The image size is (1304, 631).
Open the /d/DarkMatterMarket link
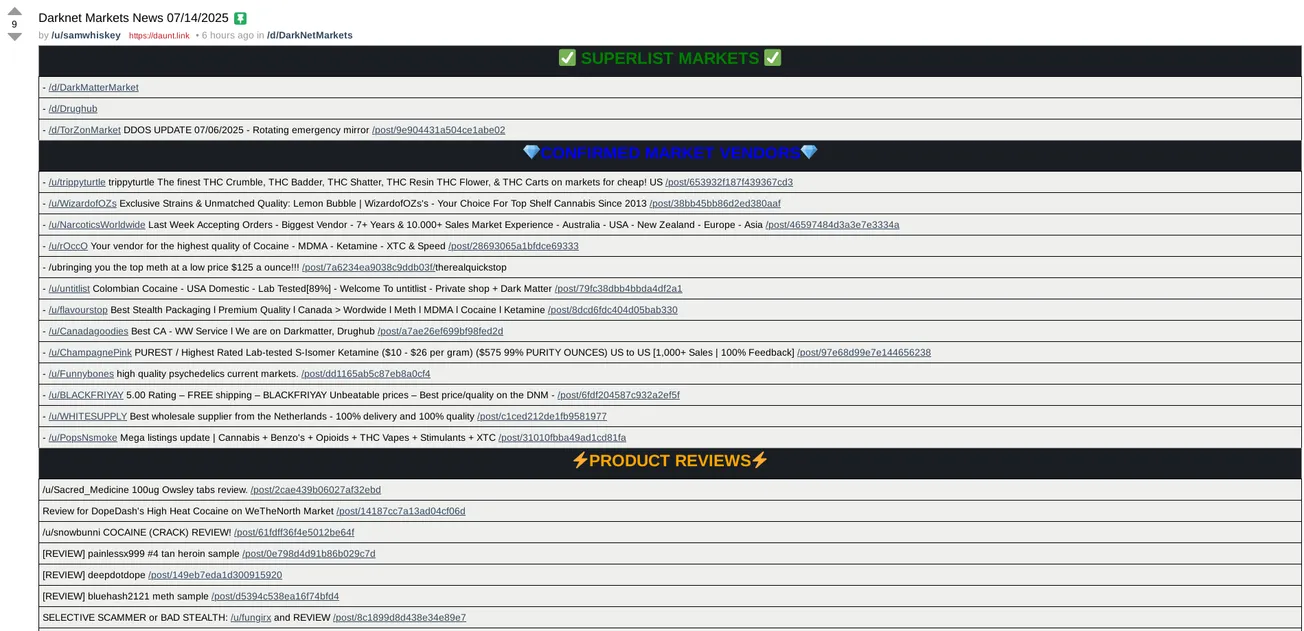tap(94, 87)
